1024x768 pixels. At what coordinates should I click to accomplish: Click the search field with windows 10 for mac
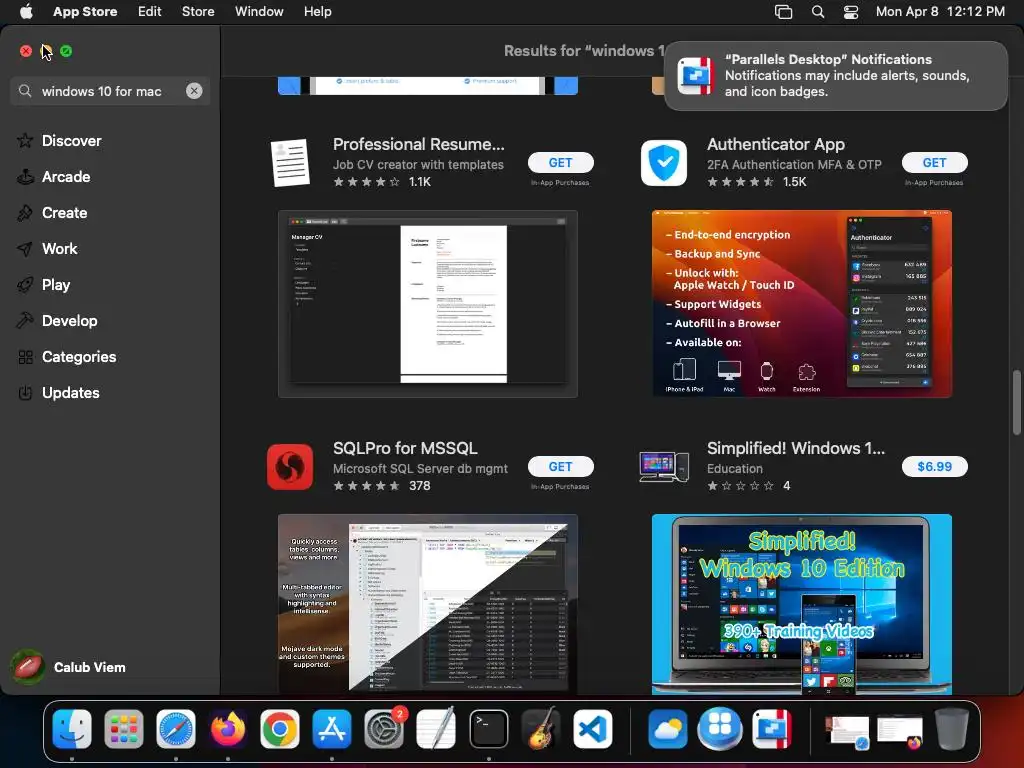tap(110, 91)
